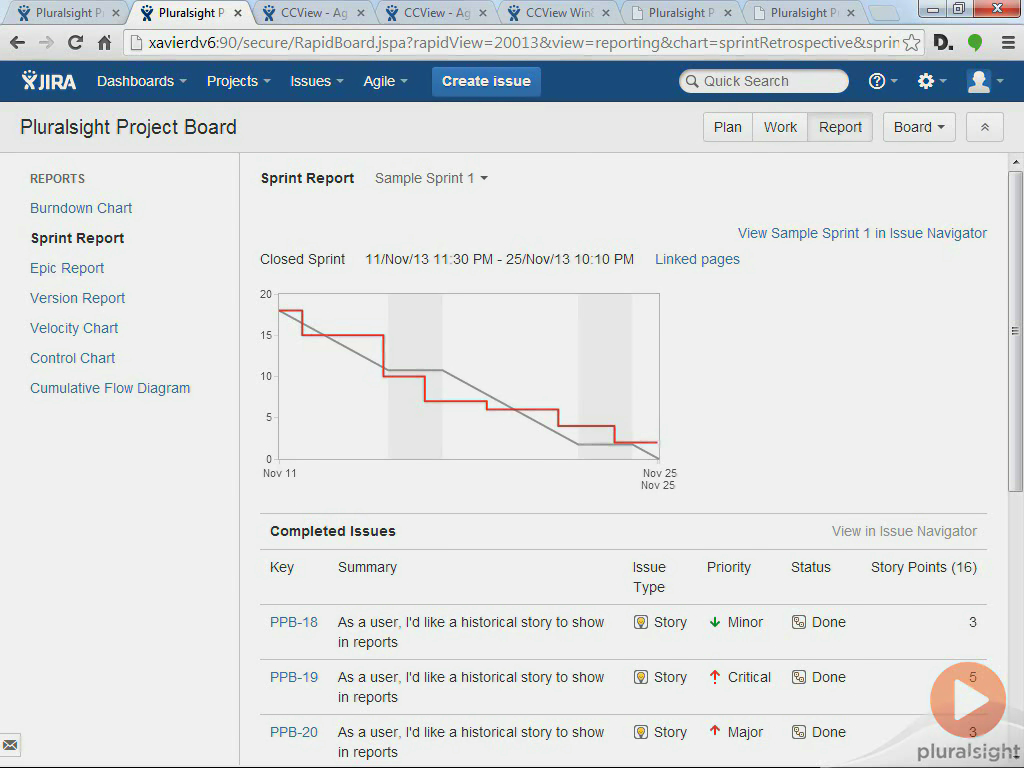The height and width of the screenshot is (768, 1024).
Task: Click the JIRA logo
Action: pos(49,81)
